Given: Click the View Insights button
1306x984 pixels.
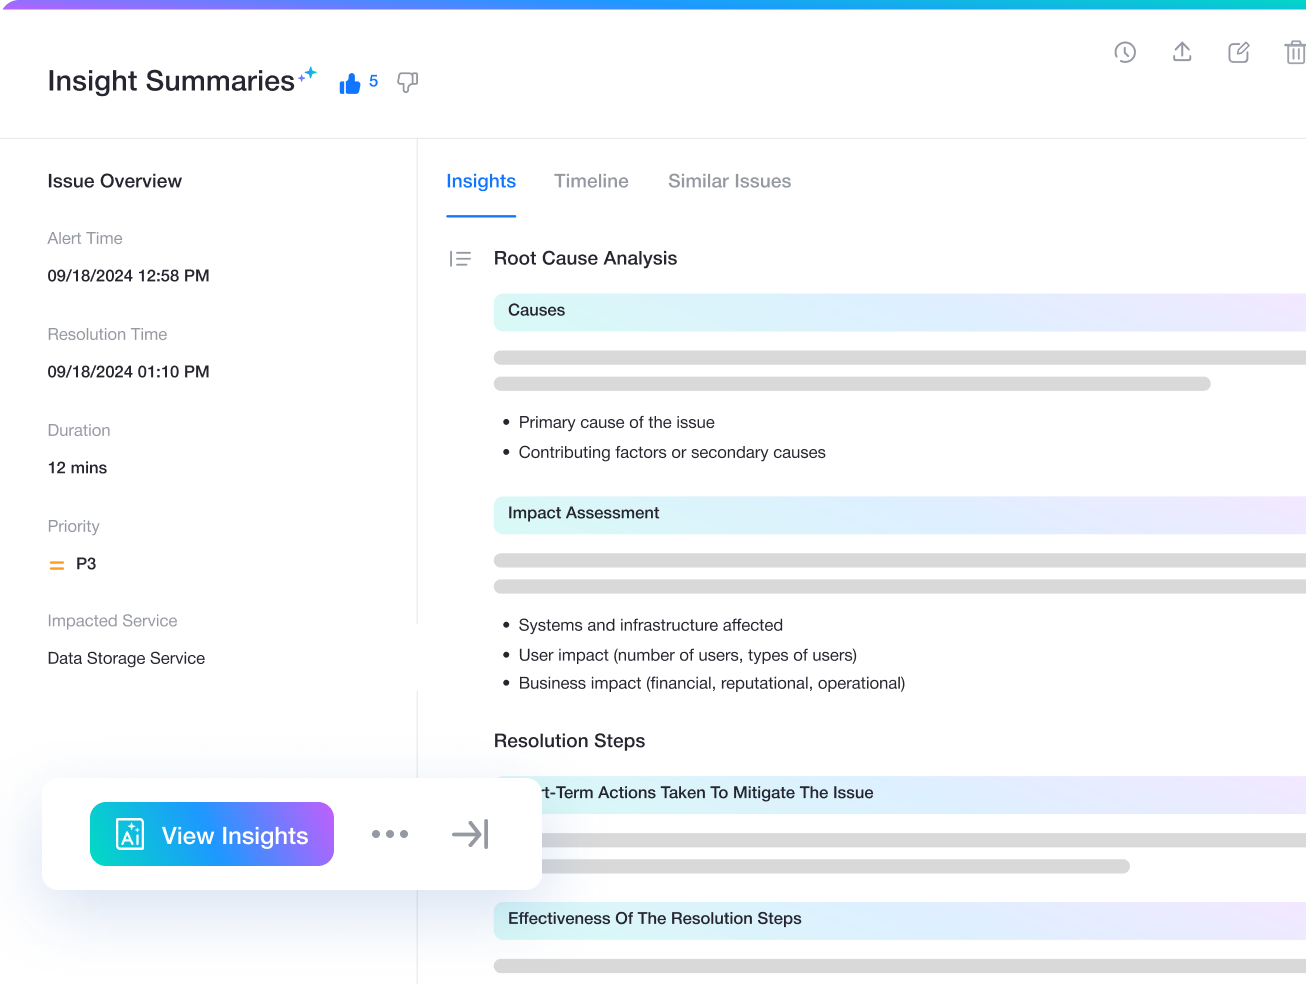Looking at the screenshot, I should pyautogui.click(x=212, y=833).
